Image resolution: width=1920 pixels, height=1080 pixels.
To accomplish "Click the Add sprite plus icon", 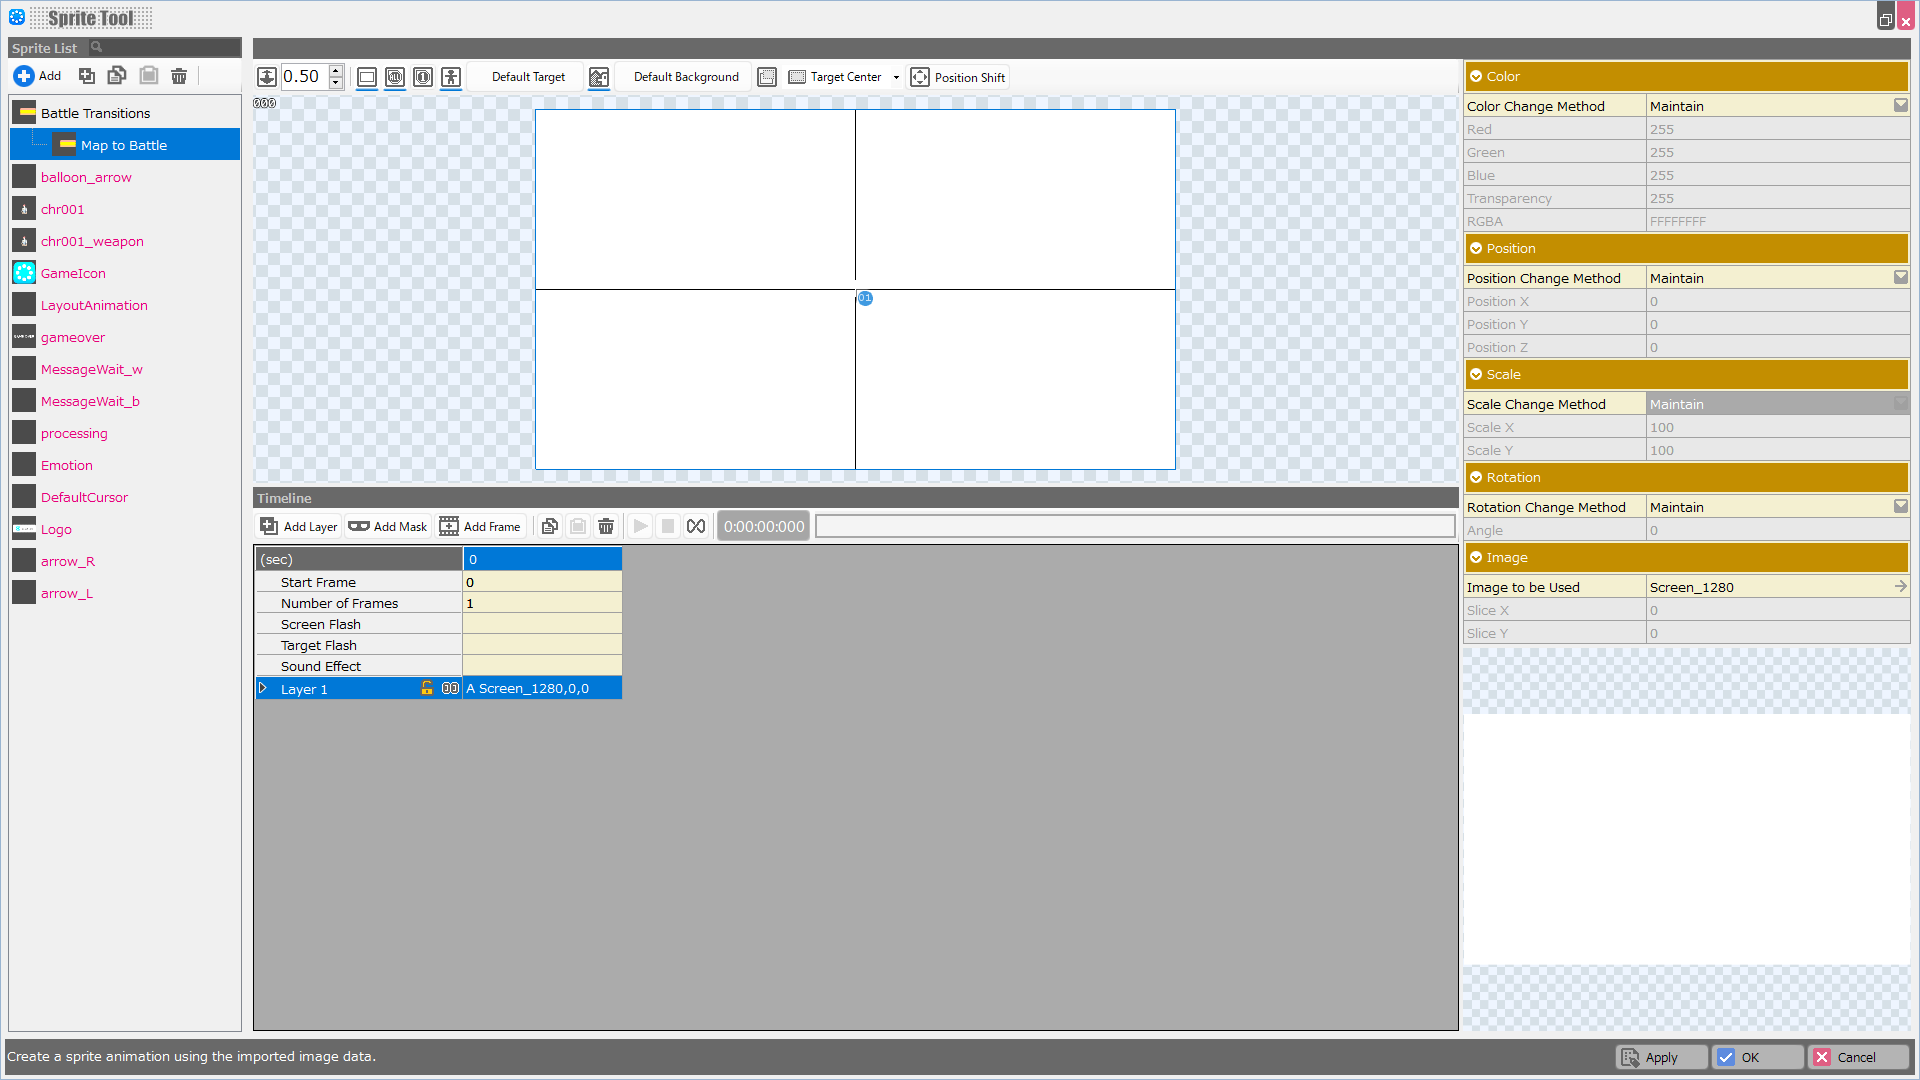I will [24, 76].
